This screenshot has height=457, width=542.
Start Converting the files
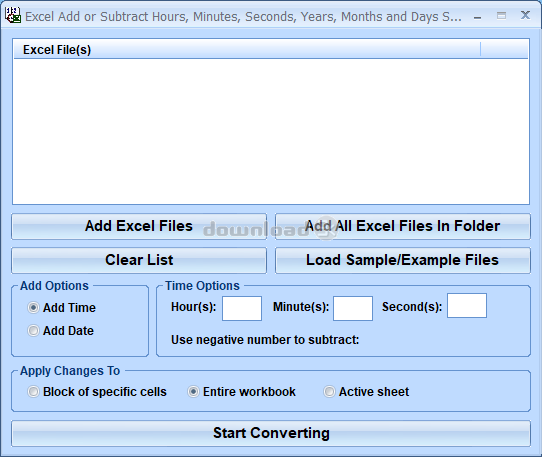[x=271, y=433]
